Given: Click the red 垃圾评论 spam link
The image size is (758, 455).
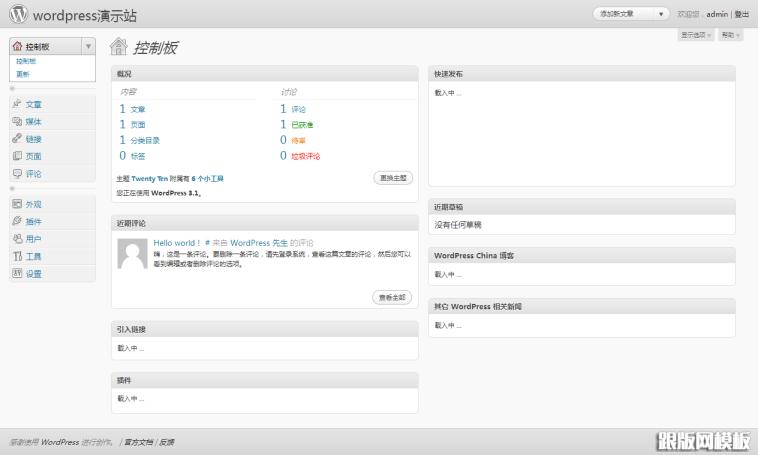Looking at the screenshot, I should [306, 156].
